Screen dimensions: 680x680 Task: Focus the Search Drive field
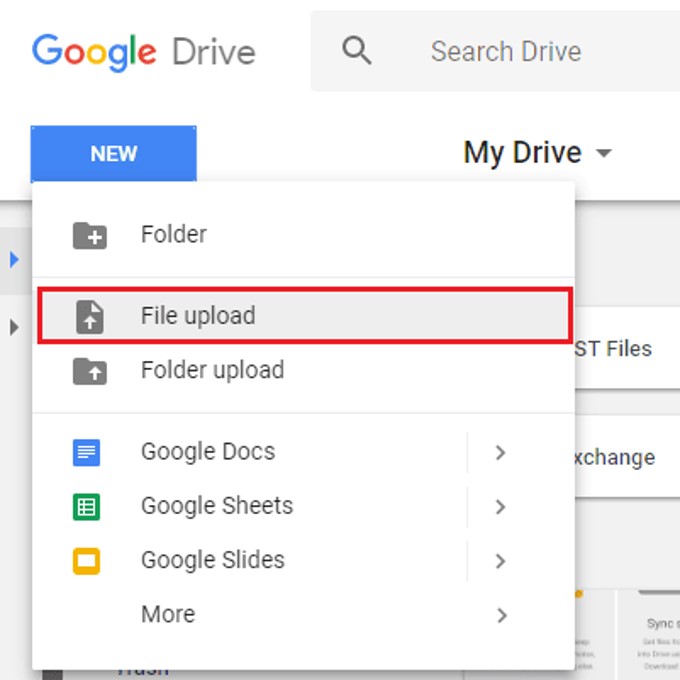pos(495,51)
